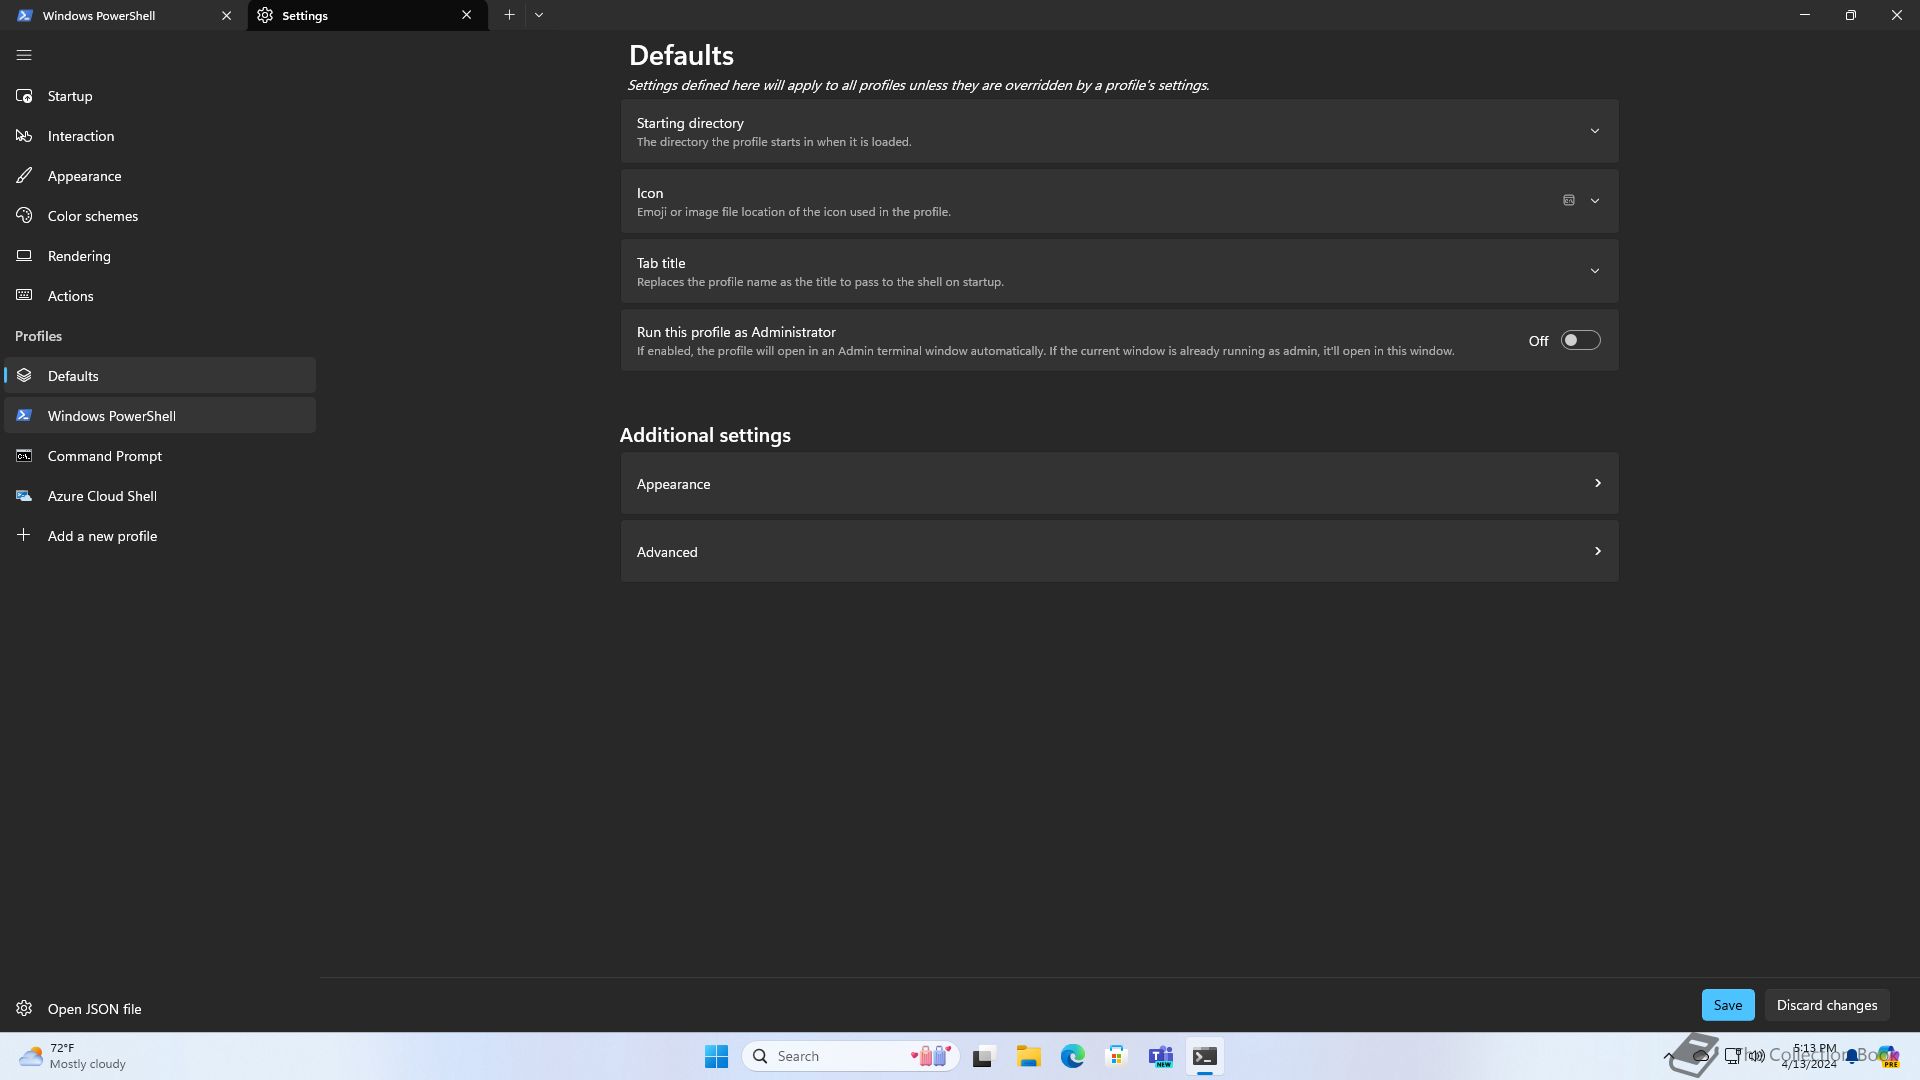The image size is (1920, 1080).
Task: Click Open JSON file link
Action: pyautogui.click(x=94, y=1009)
